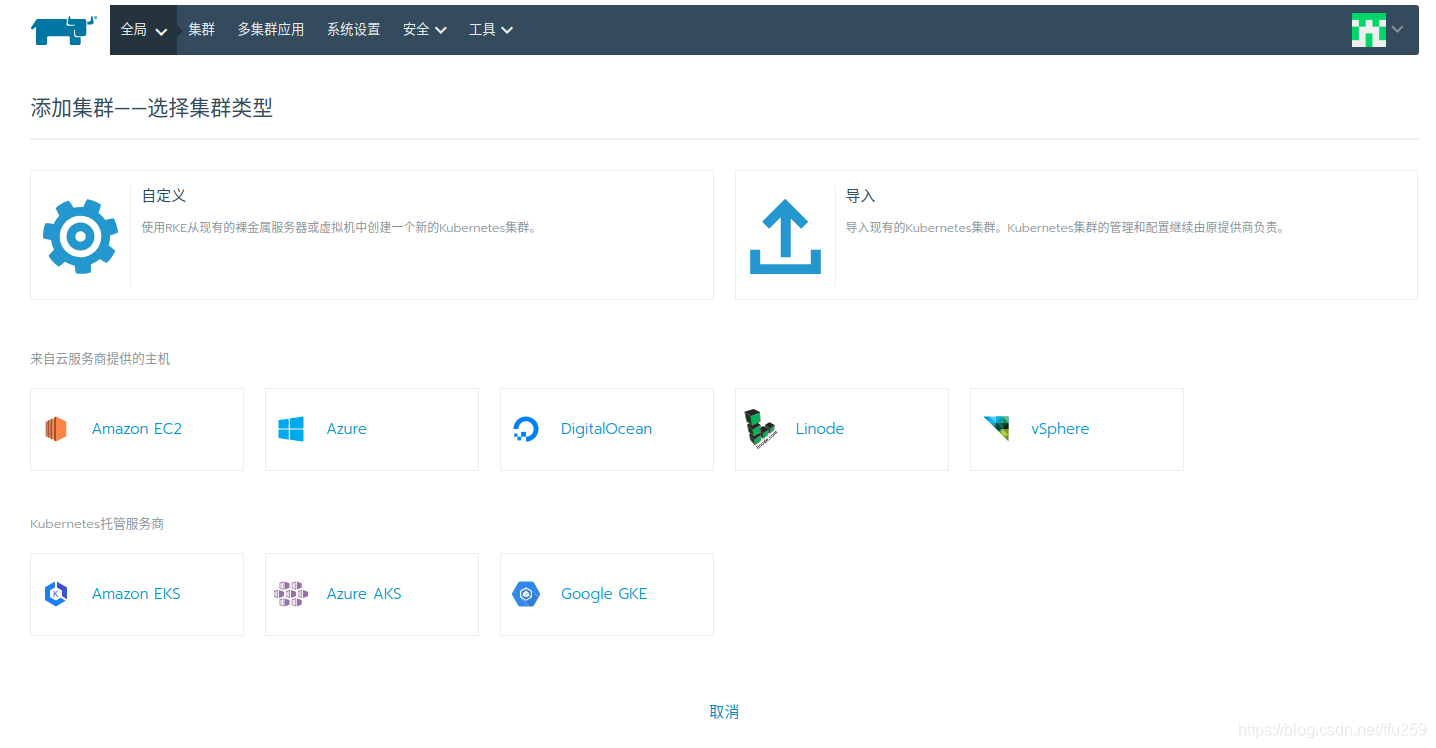The height and width of the screenshot is (748, 1436).
Task: Expand the 工具 tools menu
Action: [x=491, y=30]
